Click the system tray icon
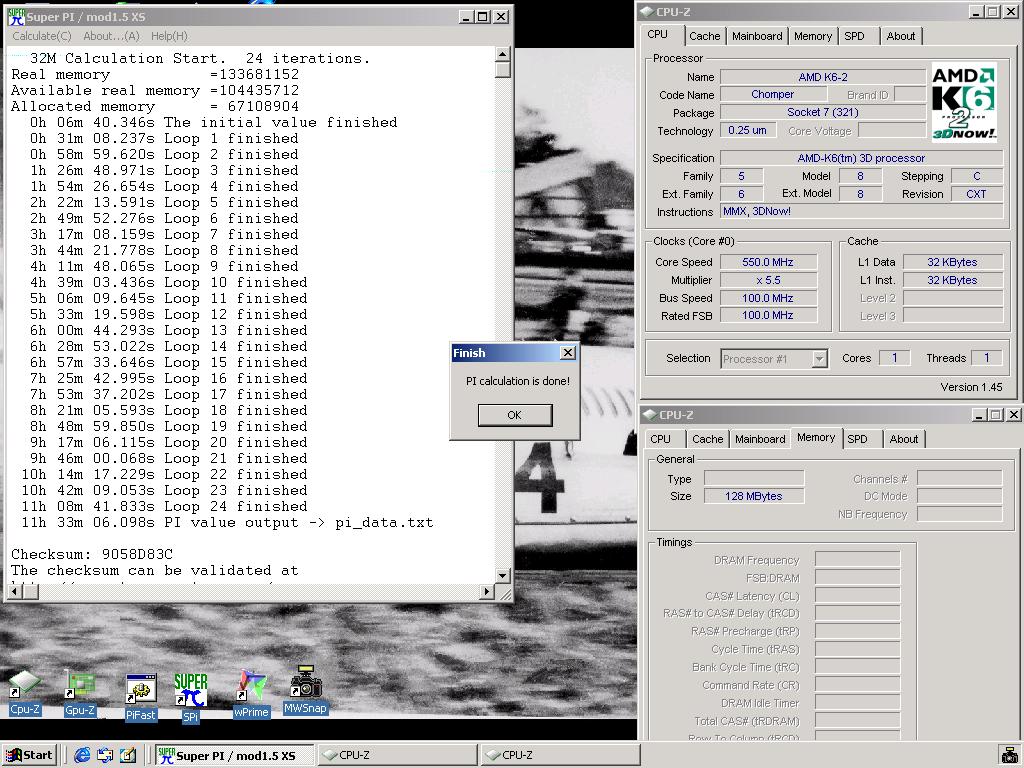Screen dimensions: 1024x768 [1009, 755]
